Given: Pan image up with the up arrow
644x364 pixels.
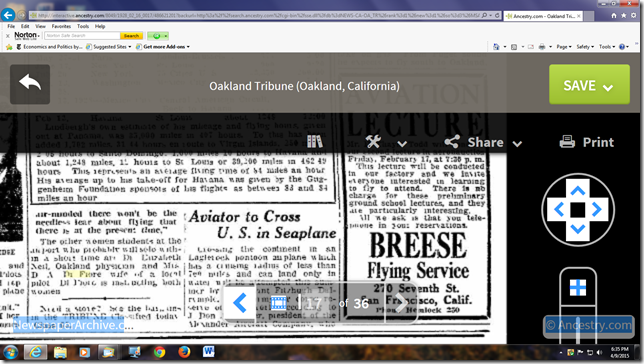Looking at the screenshot, I should tap(578, 190).
